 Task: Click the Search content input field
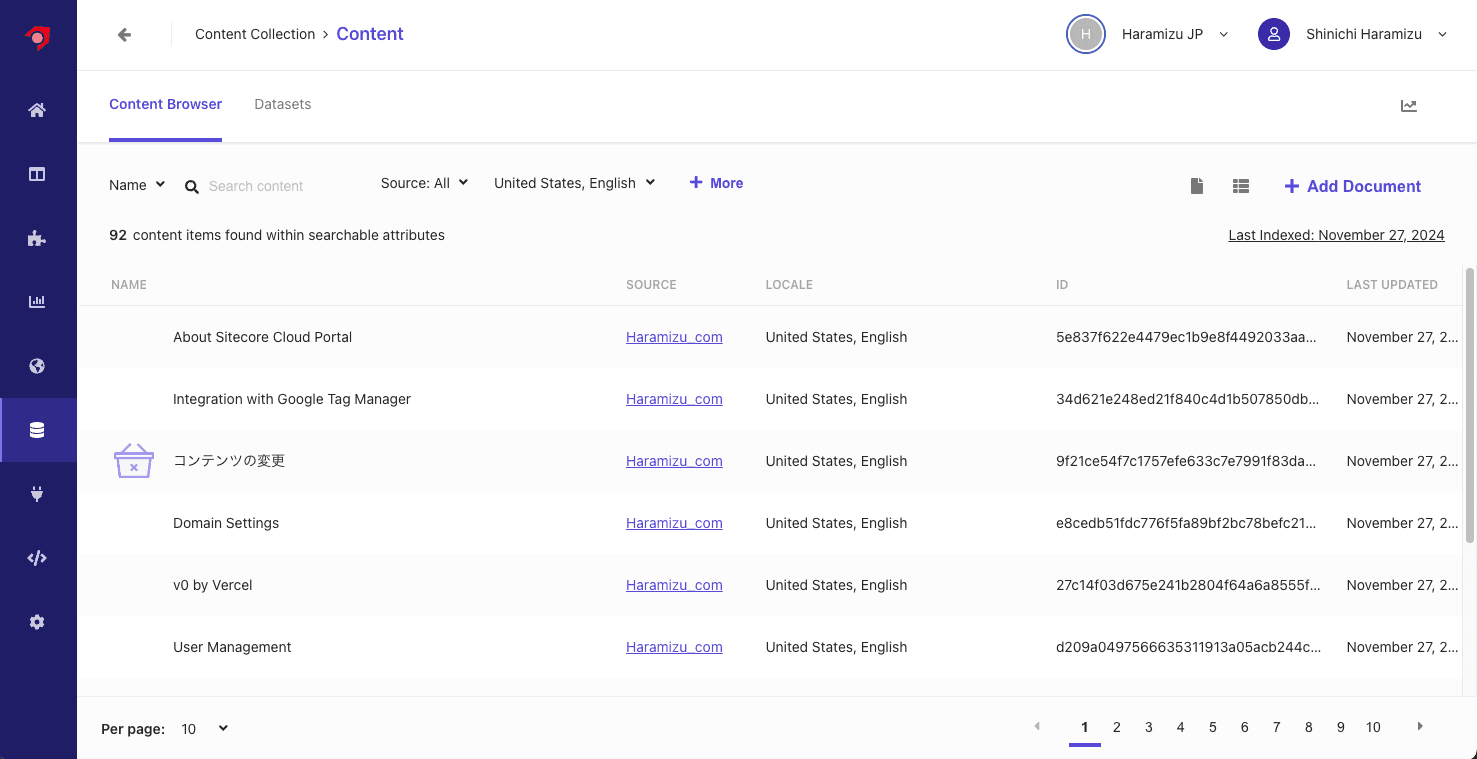coord(280,186)
